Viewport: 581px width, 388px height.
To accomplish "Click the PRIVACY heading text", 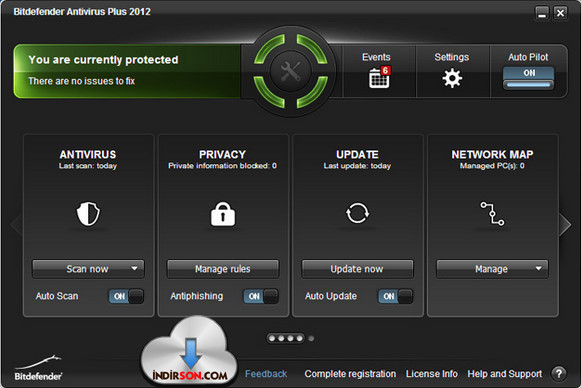I will [x=222, y=155].
